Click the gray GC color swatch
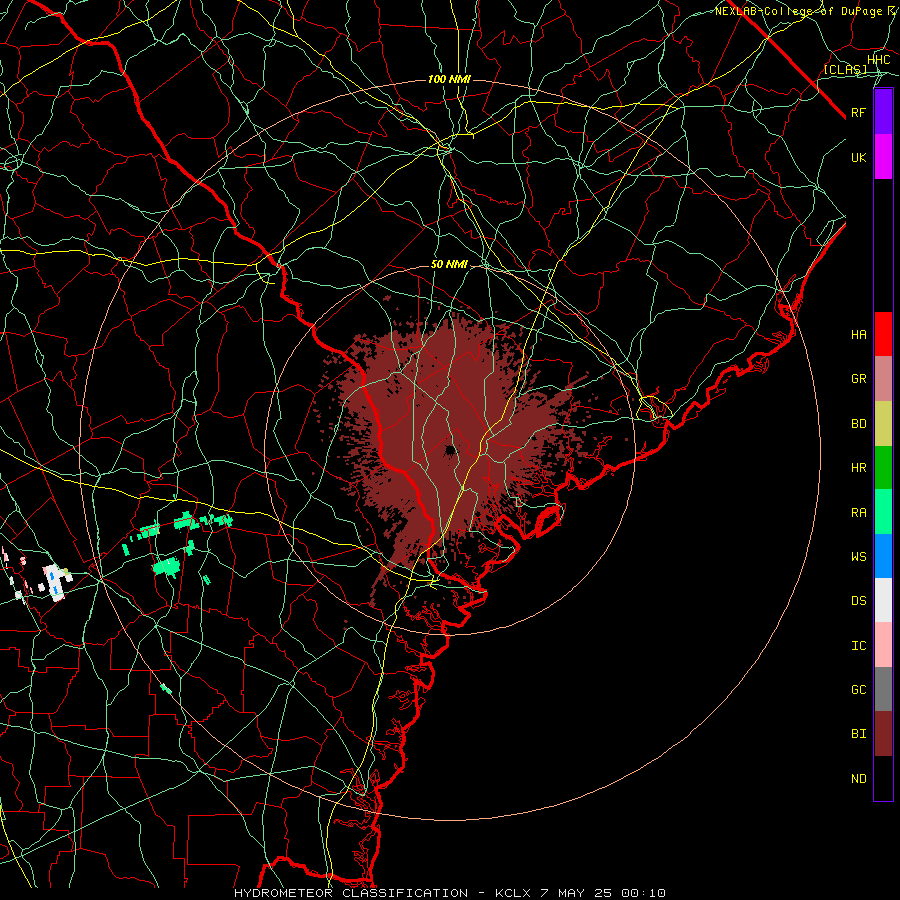 [x=883, y=689]
